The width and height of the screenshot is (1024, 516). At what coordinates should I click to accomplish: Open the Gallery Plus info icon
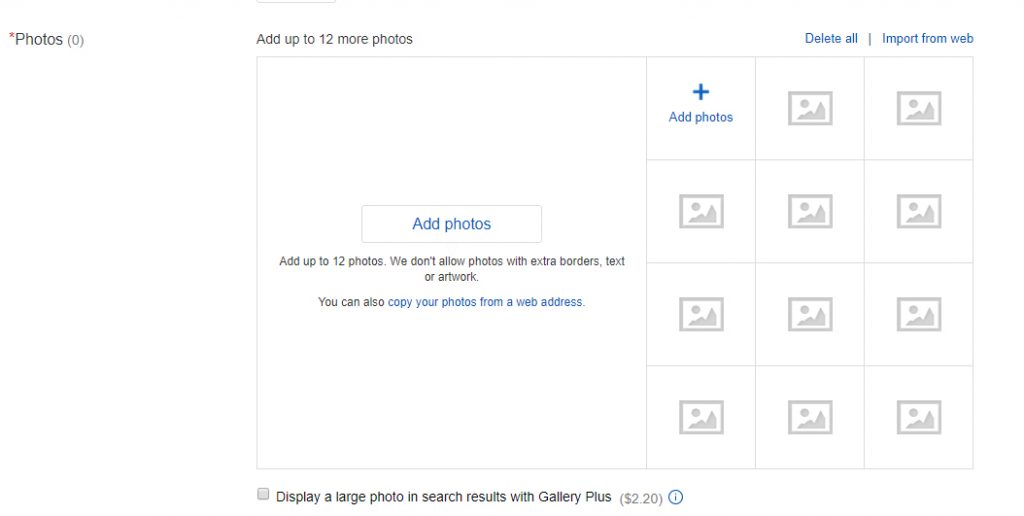tap(676, 497)
